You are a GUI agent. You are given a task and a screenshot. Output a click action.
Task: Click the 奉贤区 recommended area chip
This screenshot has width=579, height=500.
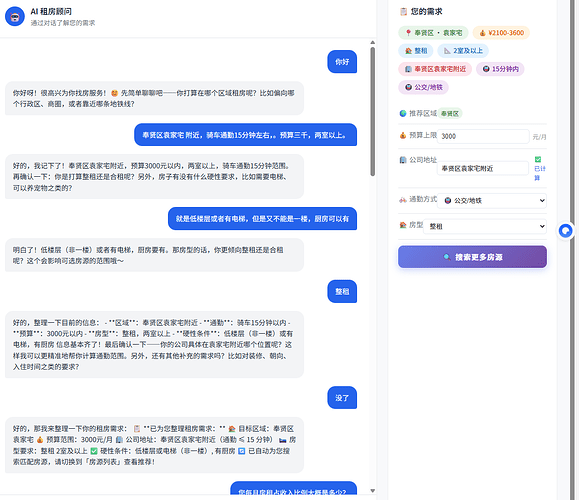click(x=450, y=113)
